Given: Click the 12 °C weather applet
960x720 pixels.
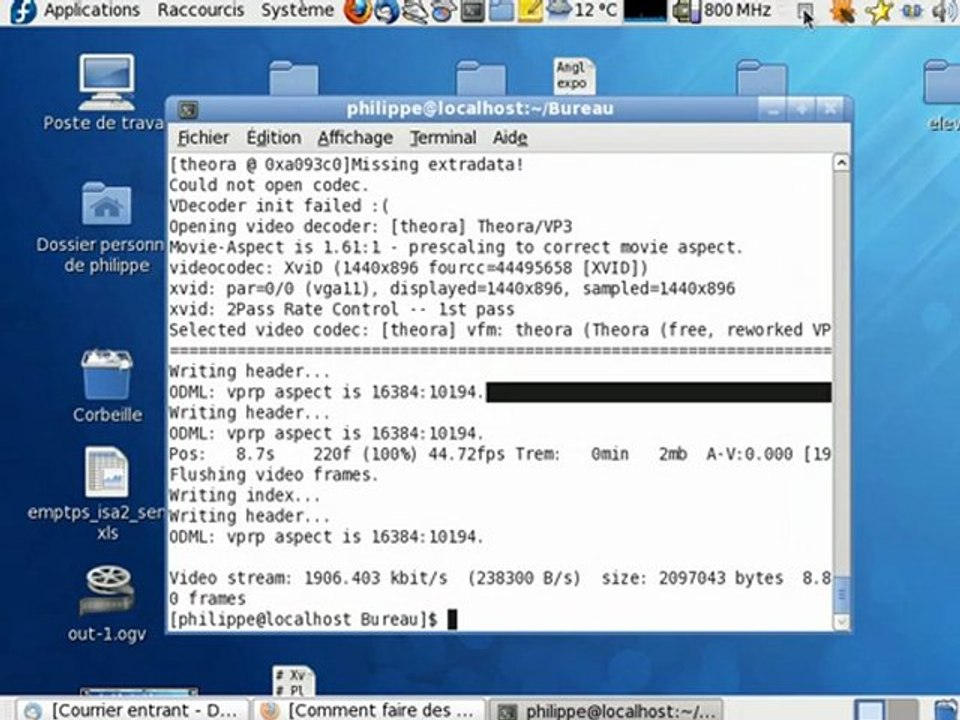Looking at the screenshot, I should point(582,10).
